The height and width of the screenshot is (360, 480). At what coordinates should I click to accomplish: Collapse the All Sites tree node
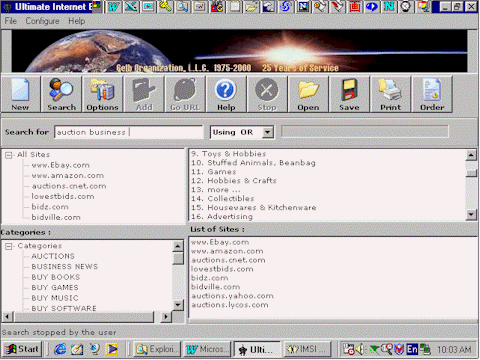(x=9, y=155)
